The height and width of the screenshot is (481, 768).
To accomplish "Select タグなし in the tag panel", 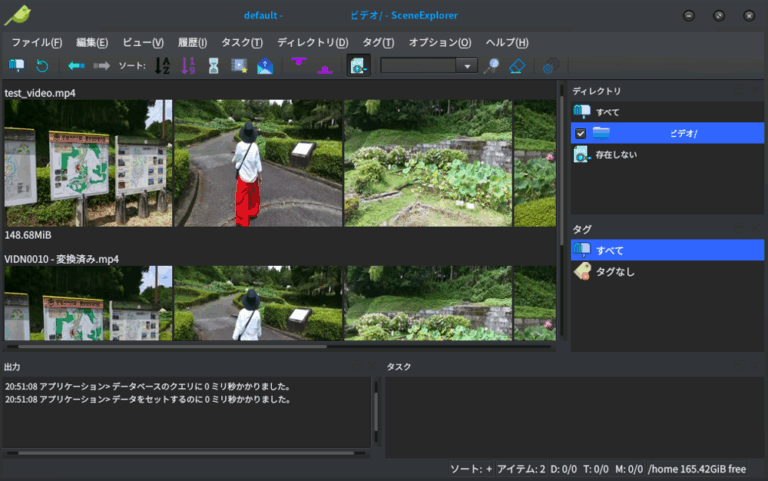I will [615, 272].
